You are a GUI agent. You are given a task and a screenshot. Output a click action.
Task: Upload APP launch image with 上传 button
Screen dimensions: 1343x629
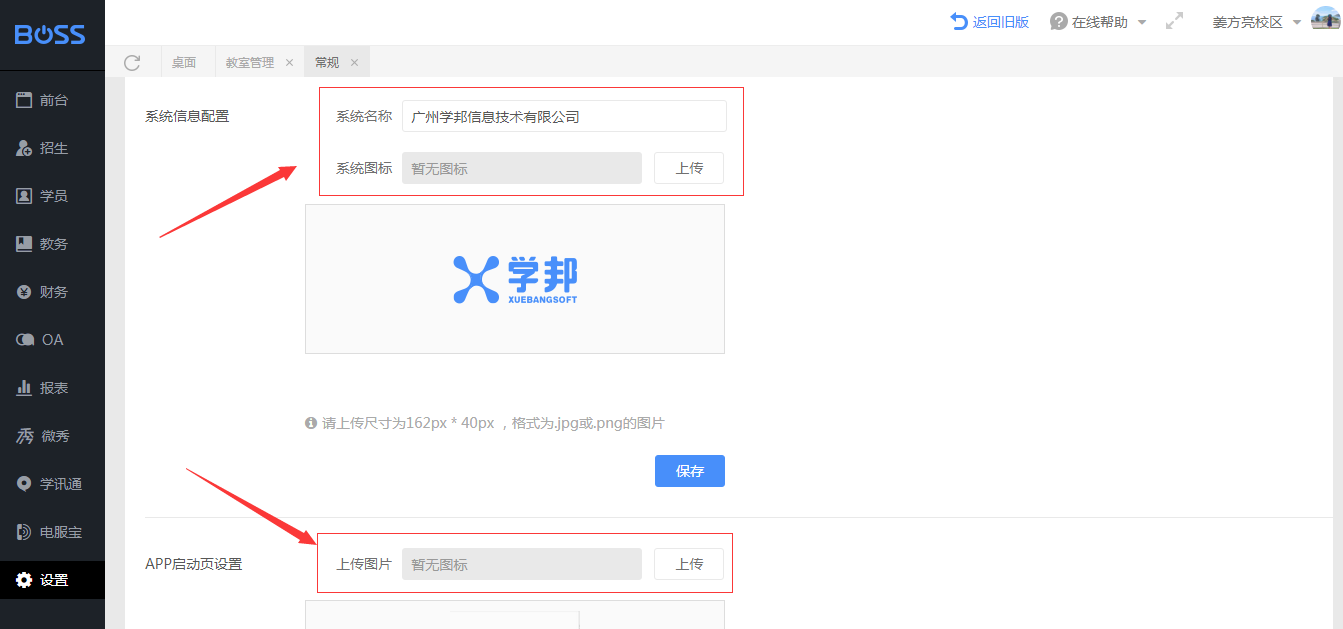(689, 564)
